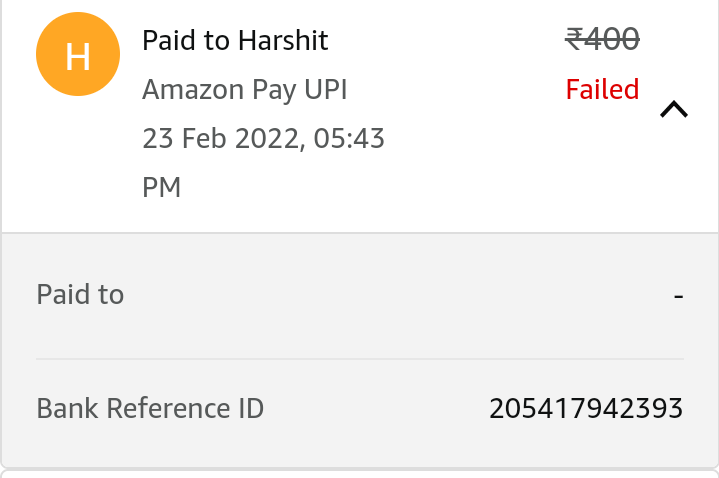Viewport: 719px width, 478px height.
Task: Select the Bank Reference ID label
Action: click(x=150, y=408)
